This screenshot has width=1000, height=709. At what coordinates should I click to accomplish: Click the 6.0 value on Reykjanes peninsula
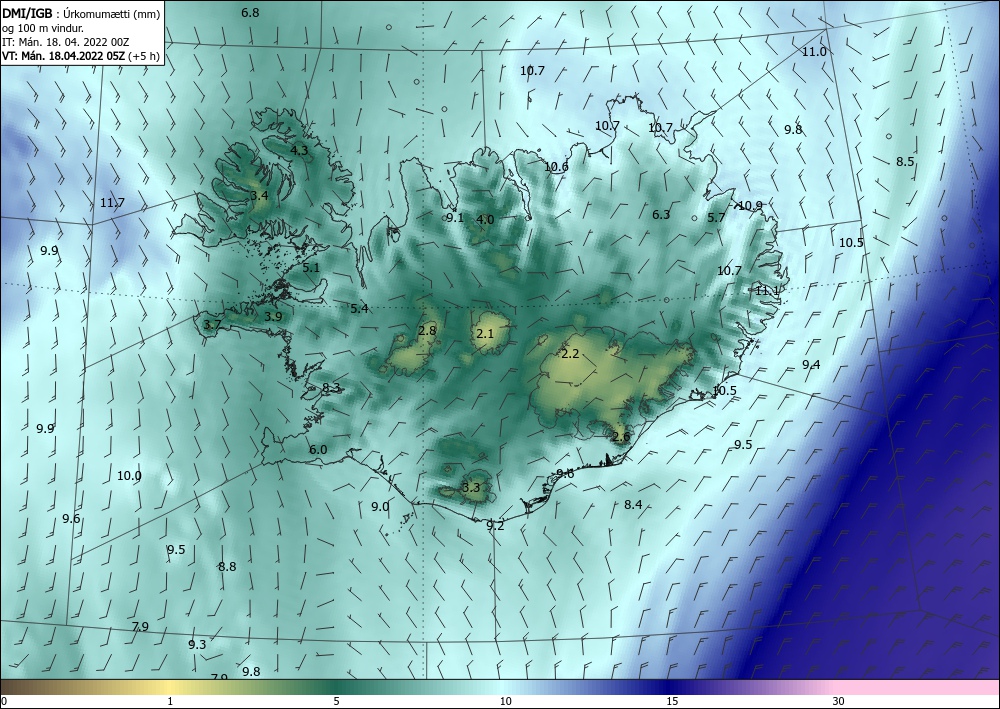pos(318,450)
